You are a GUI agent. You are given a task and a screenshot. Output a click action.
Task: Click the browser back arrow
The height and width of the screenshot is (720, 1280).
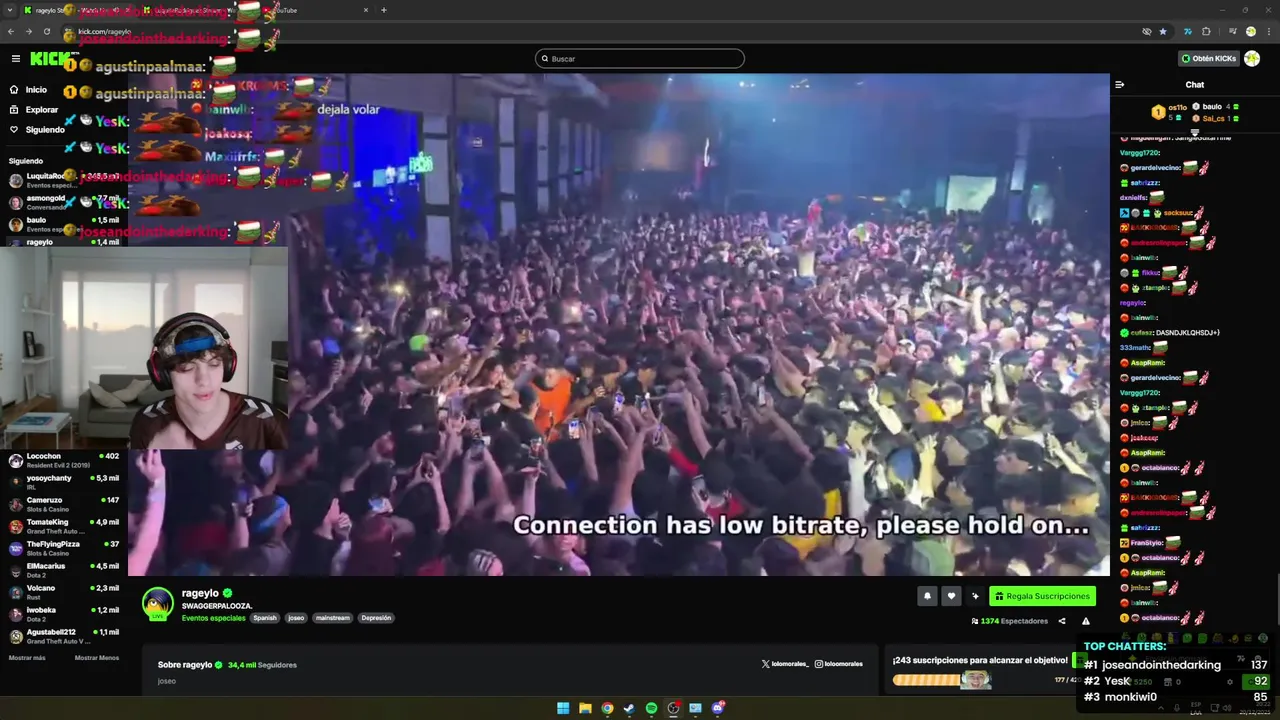coord(11,31)
